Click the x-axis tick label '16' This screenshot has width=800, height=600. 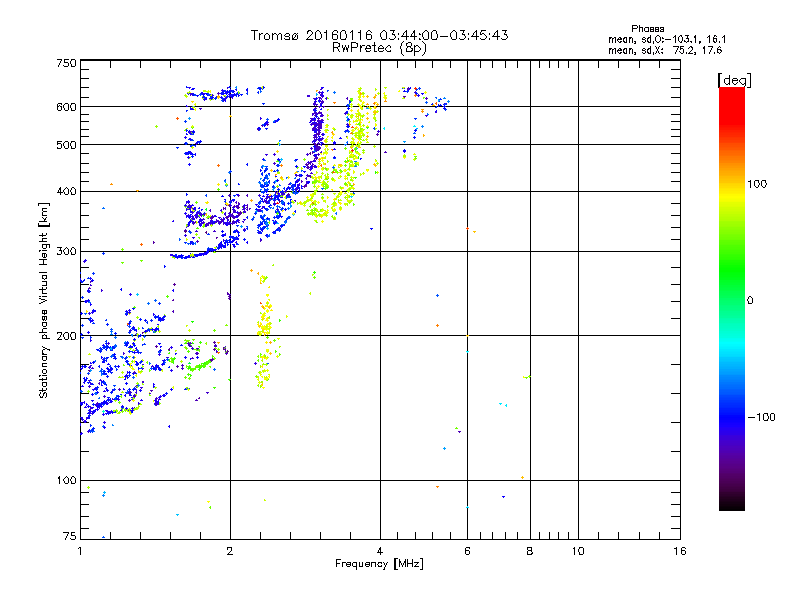coord(680,551)
